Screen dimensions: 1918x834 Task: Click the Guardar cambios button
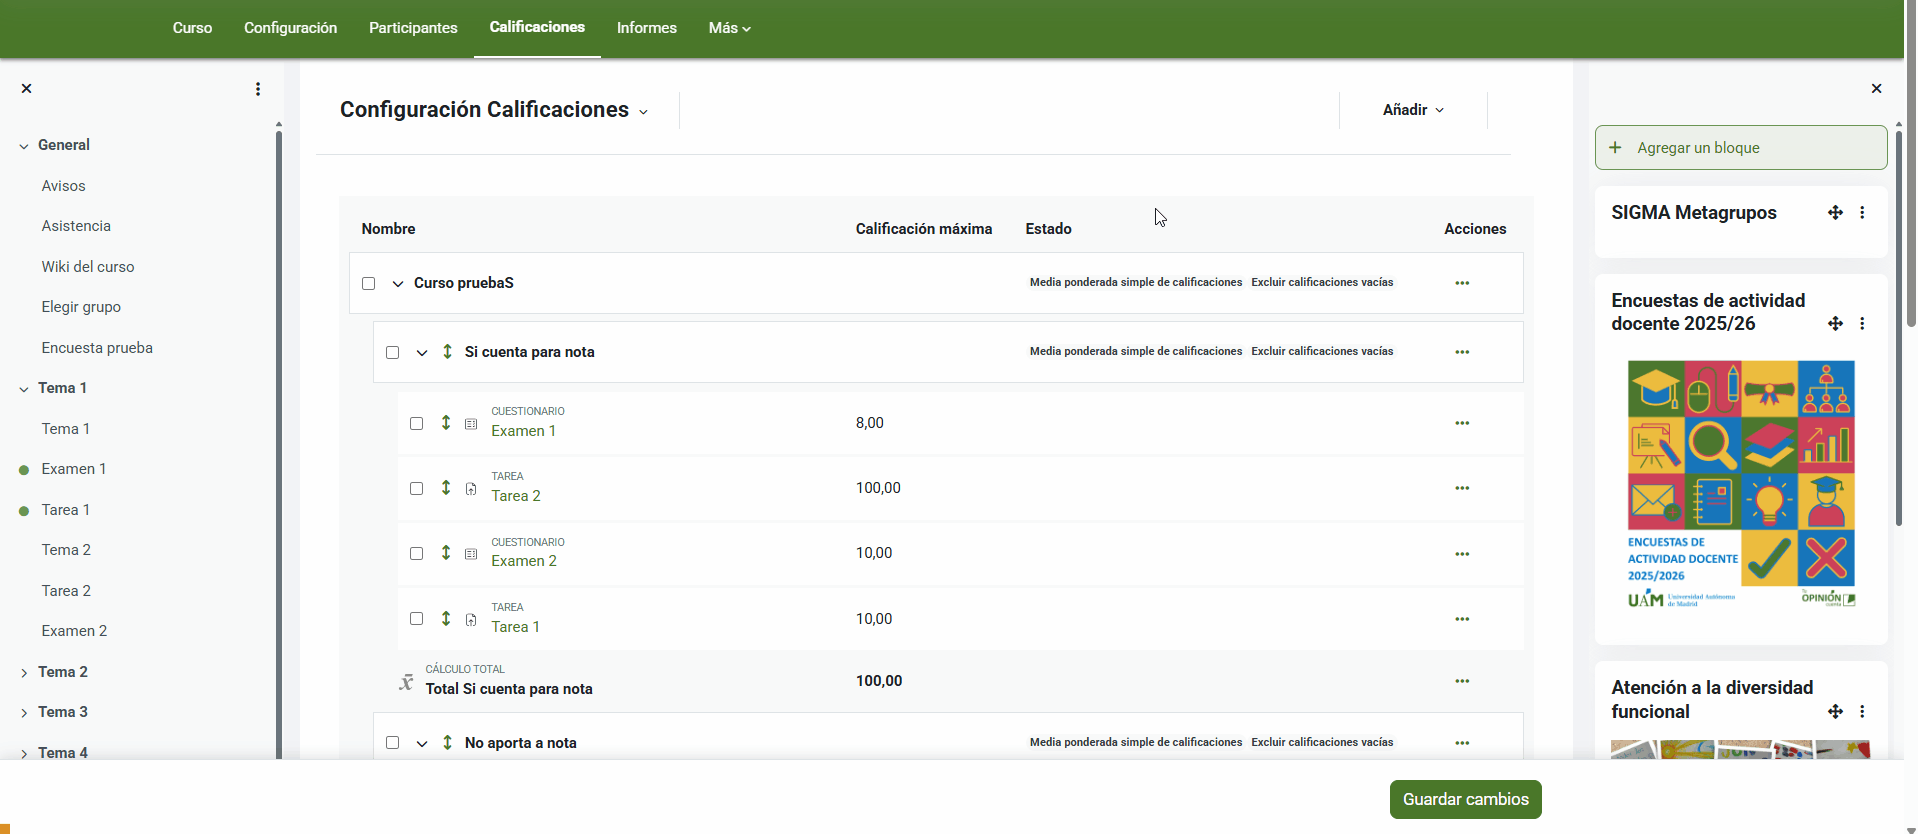[x=1465, y=799]
